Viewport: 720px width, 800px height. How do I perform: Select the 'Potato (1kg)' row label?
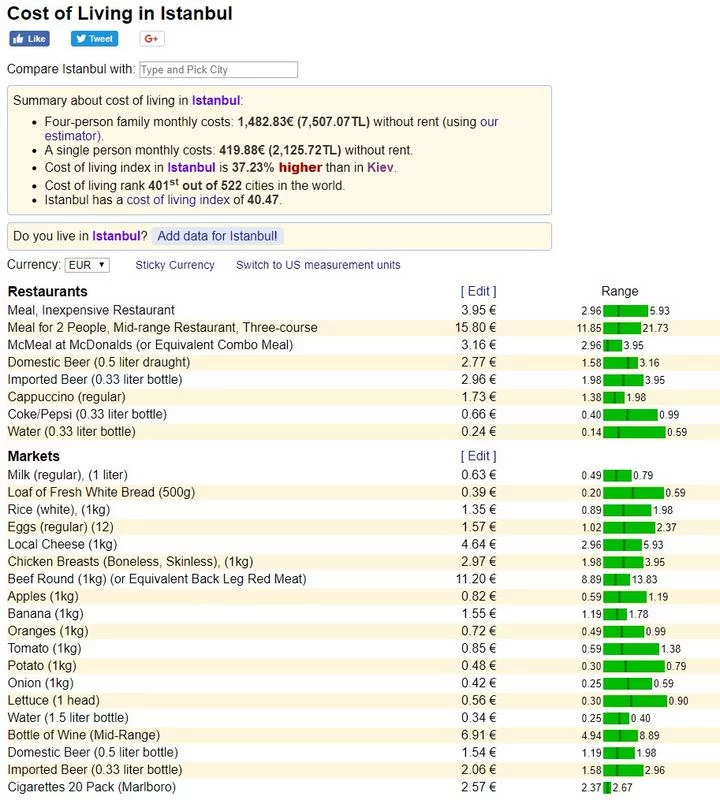tap(42, 666)
